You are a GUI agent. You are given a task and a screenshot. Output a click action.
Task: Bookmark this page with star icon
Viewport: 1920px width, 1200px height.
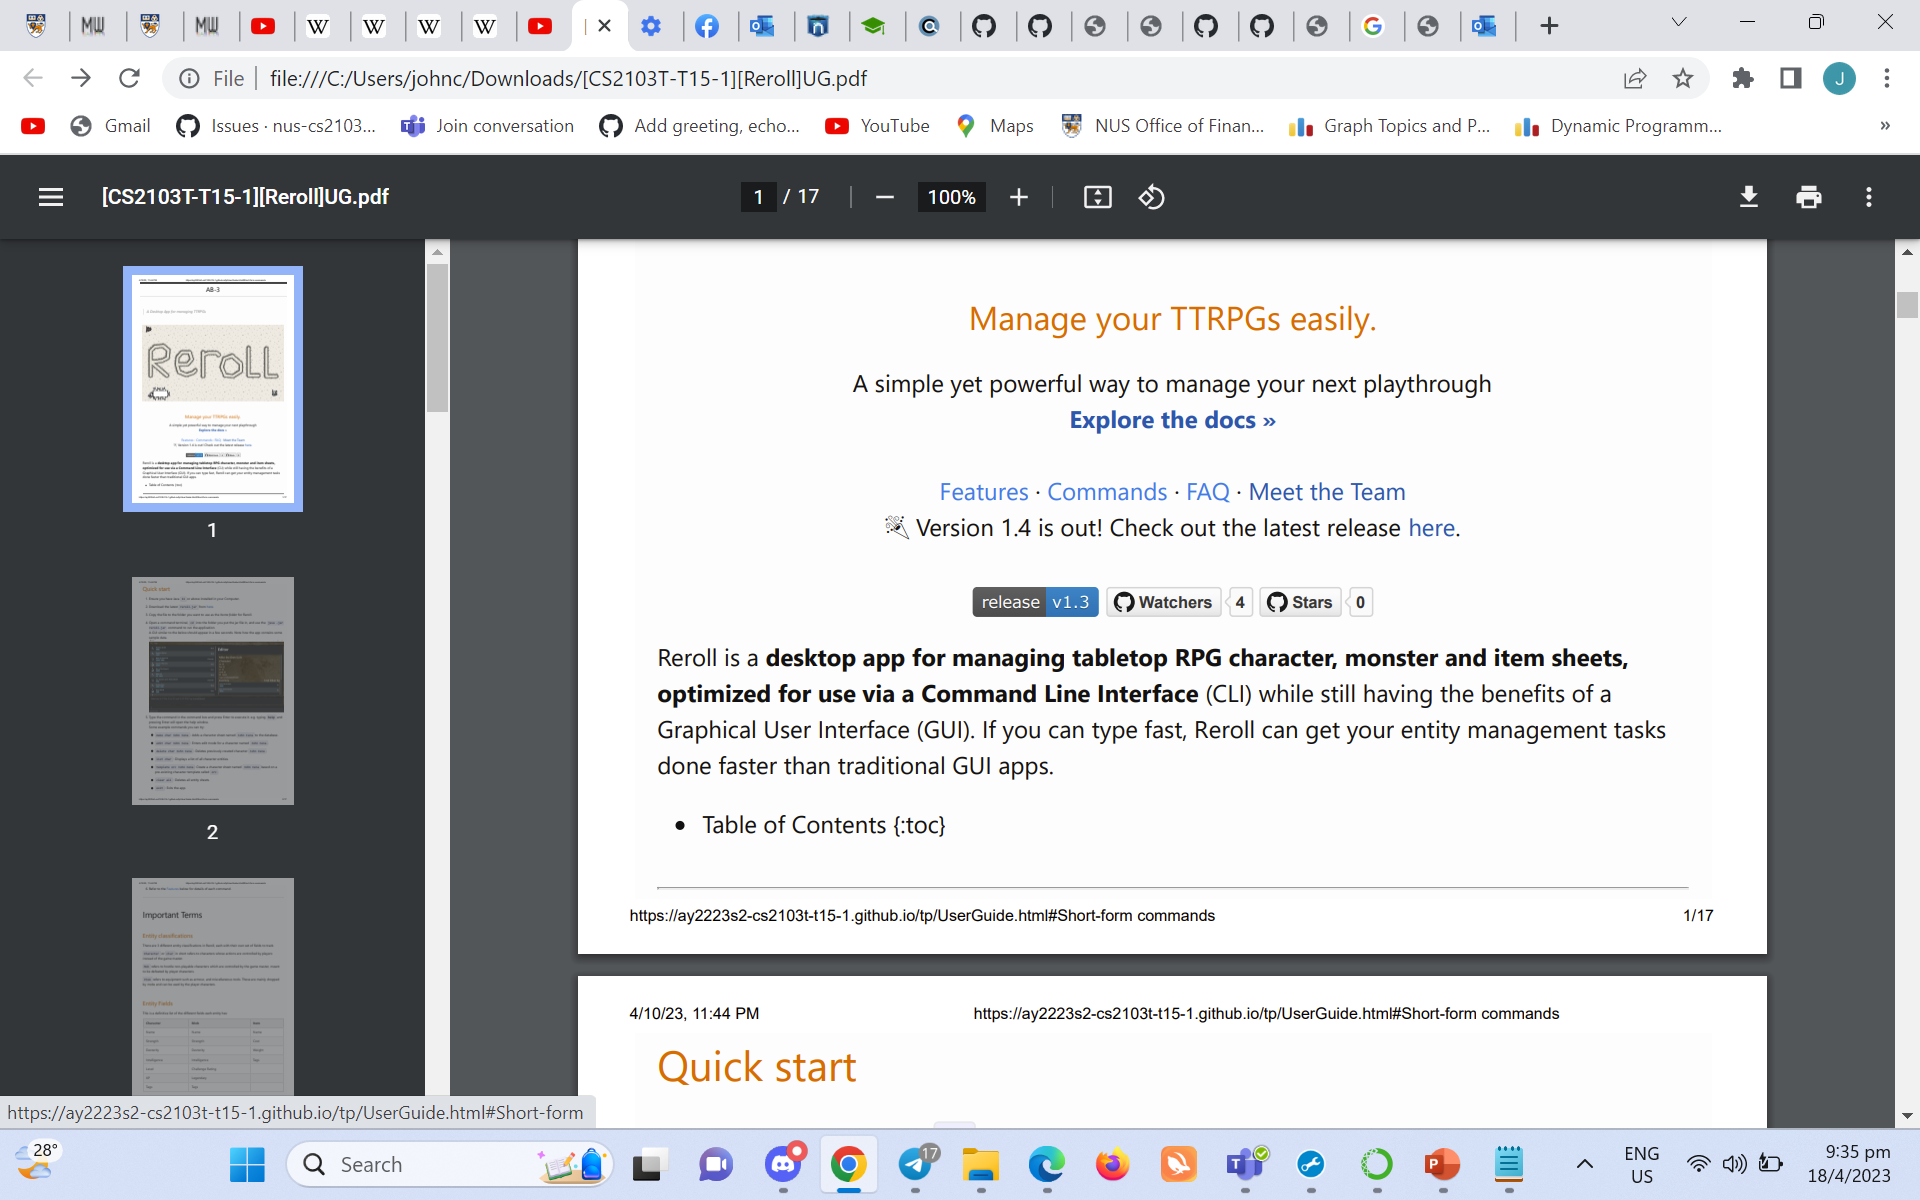coord(1683,78)
